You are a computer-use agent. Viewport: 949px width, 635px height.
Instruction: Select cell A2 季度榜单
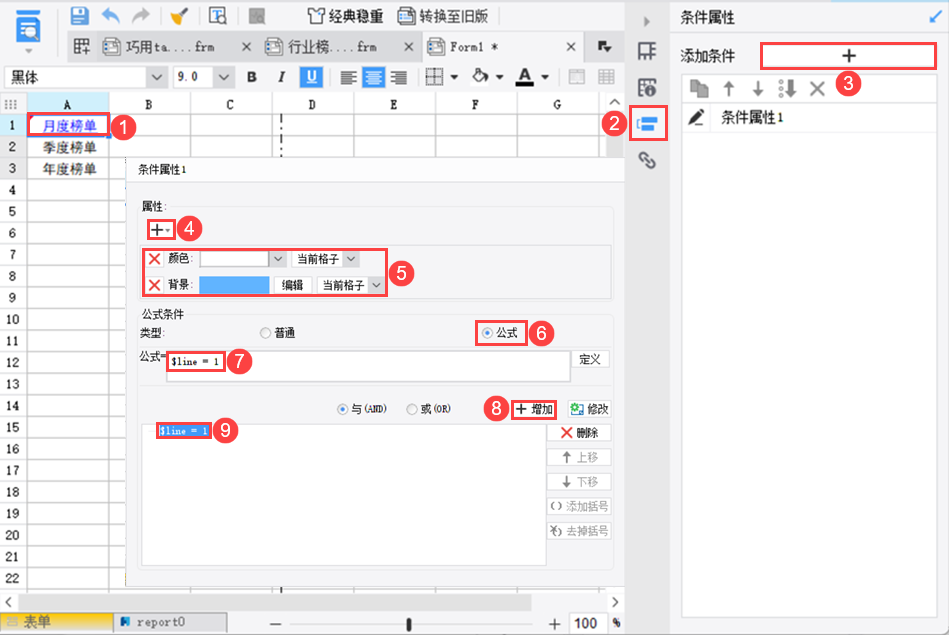[68, 147]
